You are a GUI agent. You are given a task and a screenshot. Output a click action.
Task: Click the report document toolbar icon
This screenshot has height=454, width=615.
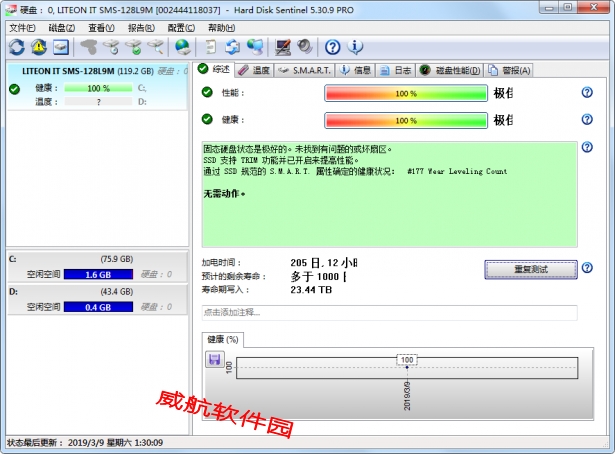(x=211, y=47)
